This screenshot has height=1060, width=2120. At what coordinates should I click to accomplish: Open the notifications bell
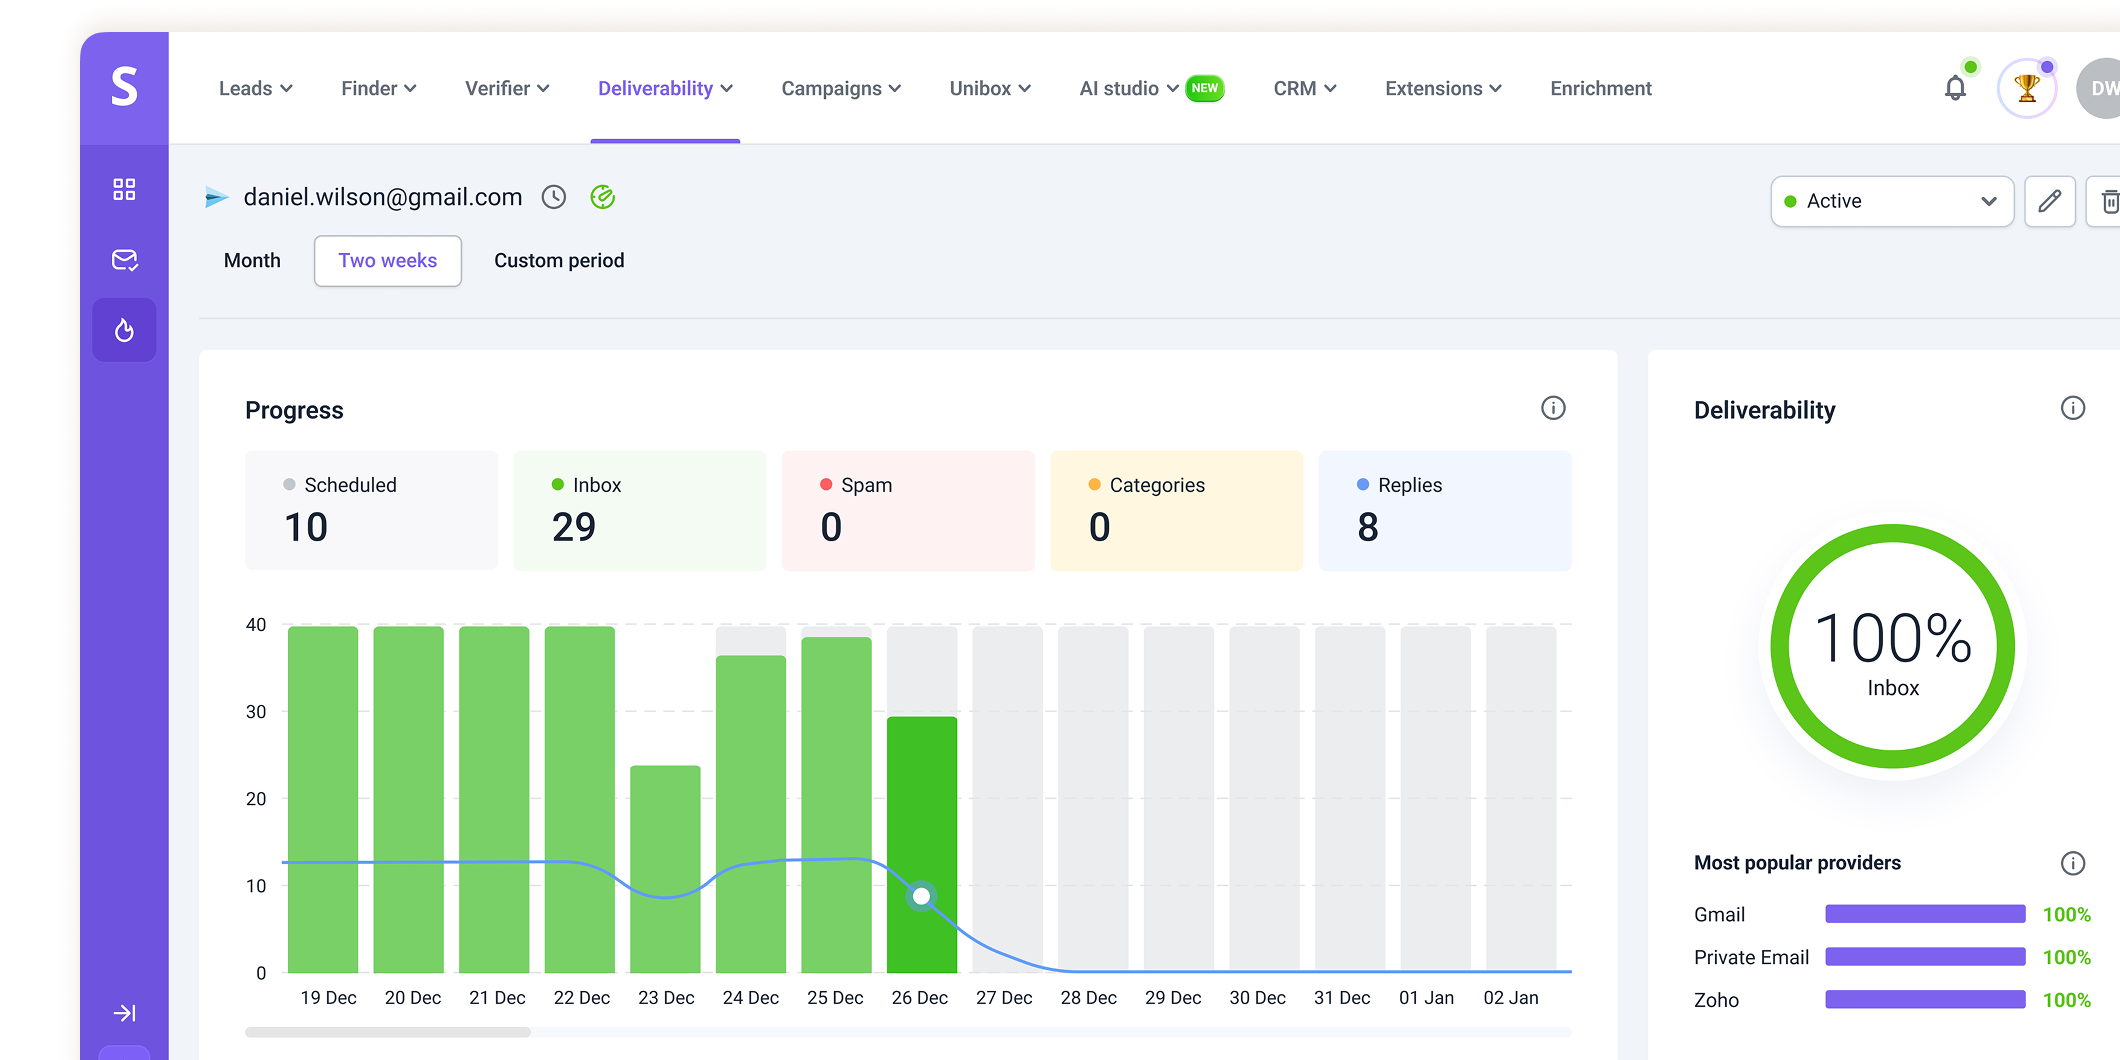click(x=1955, y=89)
